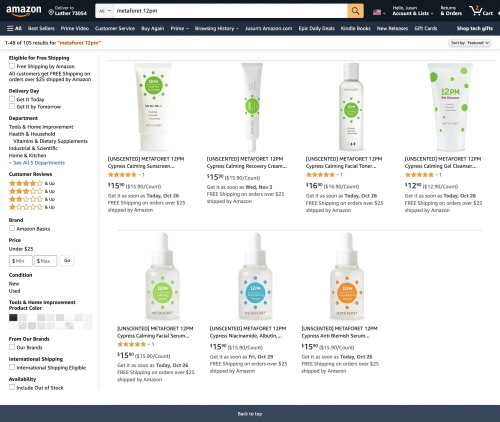The width and height of the screenshot is (500, 422).
Task: Click the US flag language icon
Action: point(377,12)
